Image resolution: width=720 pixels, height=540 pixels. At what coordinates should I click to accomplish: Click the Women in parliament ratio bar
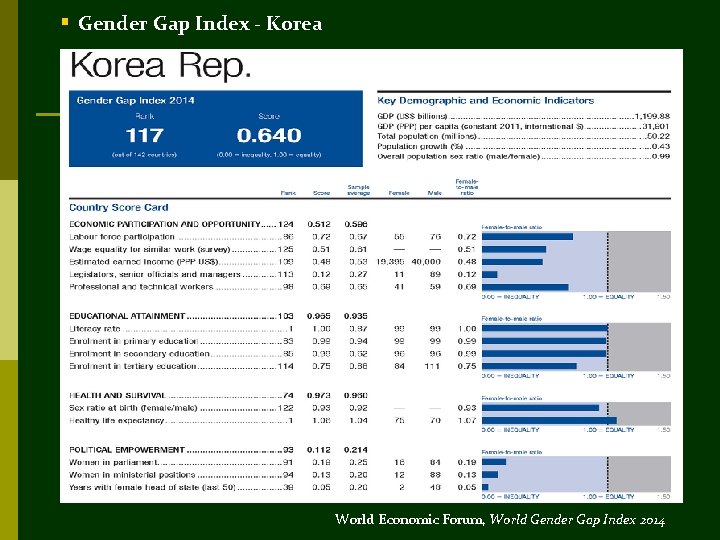(494, 462)
